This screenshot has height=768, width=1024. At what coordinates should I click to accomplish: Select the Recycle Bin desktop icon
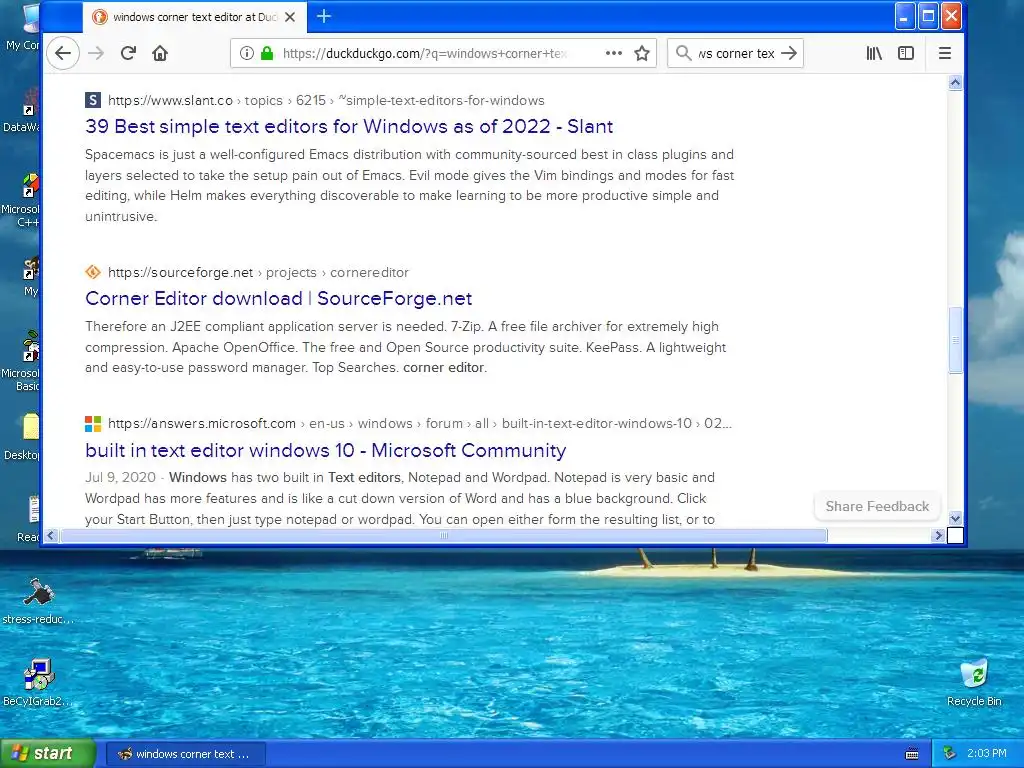click(974, 683)
